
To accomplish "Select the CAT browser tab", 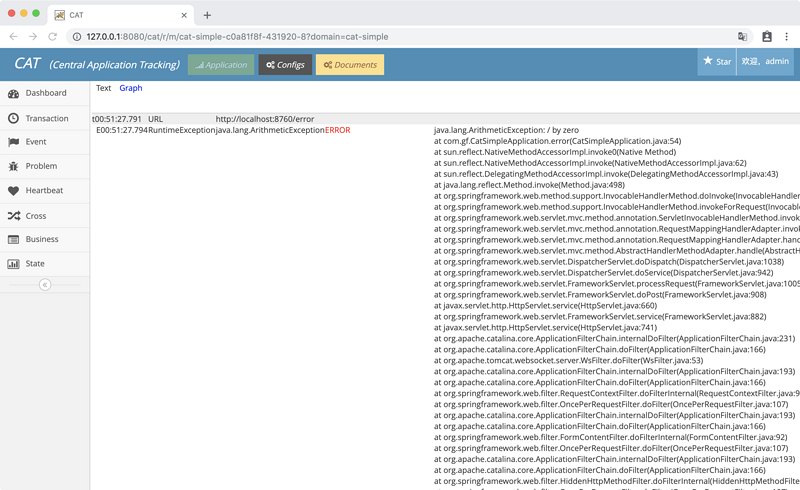I will click(121, 15).
